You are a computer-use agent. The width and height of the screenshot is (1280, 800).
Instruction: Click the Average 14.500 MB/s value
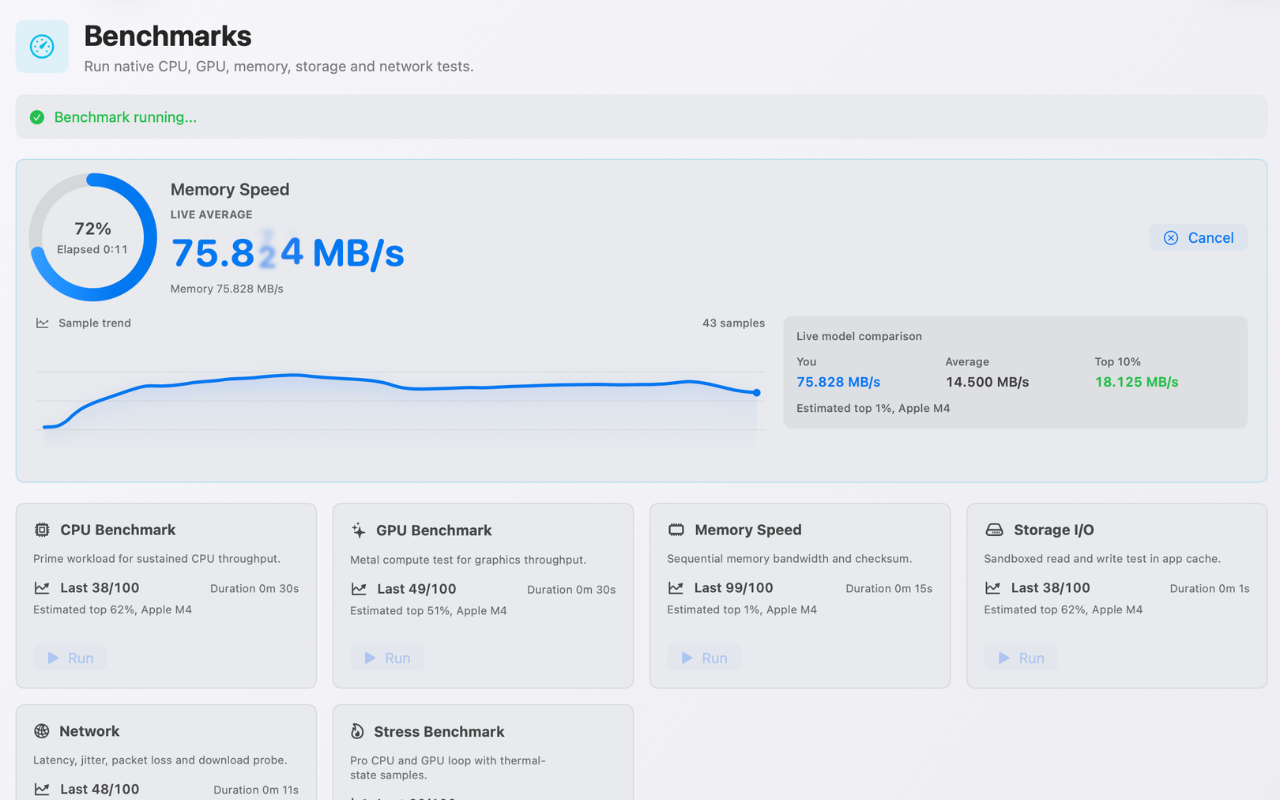(x=987, y=382)
